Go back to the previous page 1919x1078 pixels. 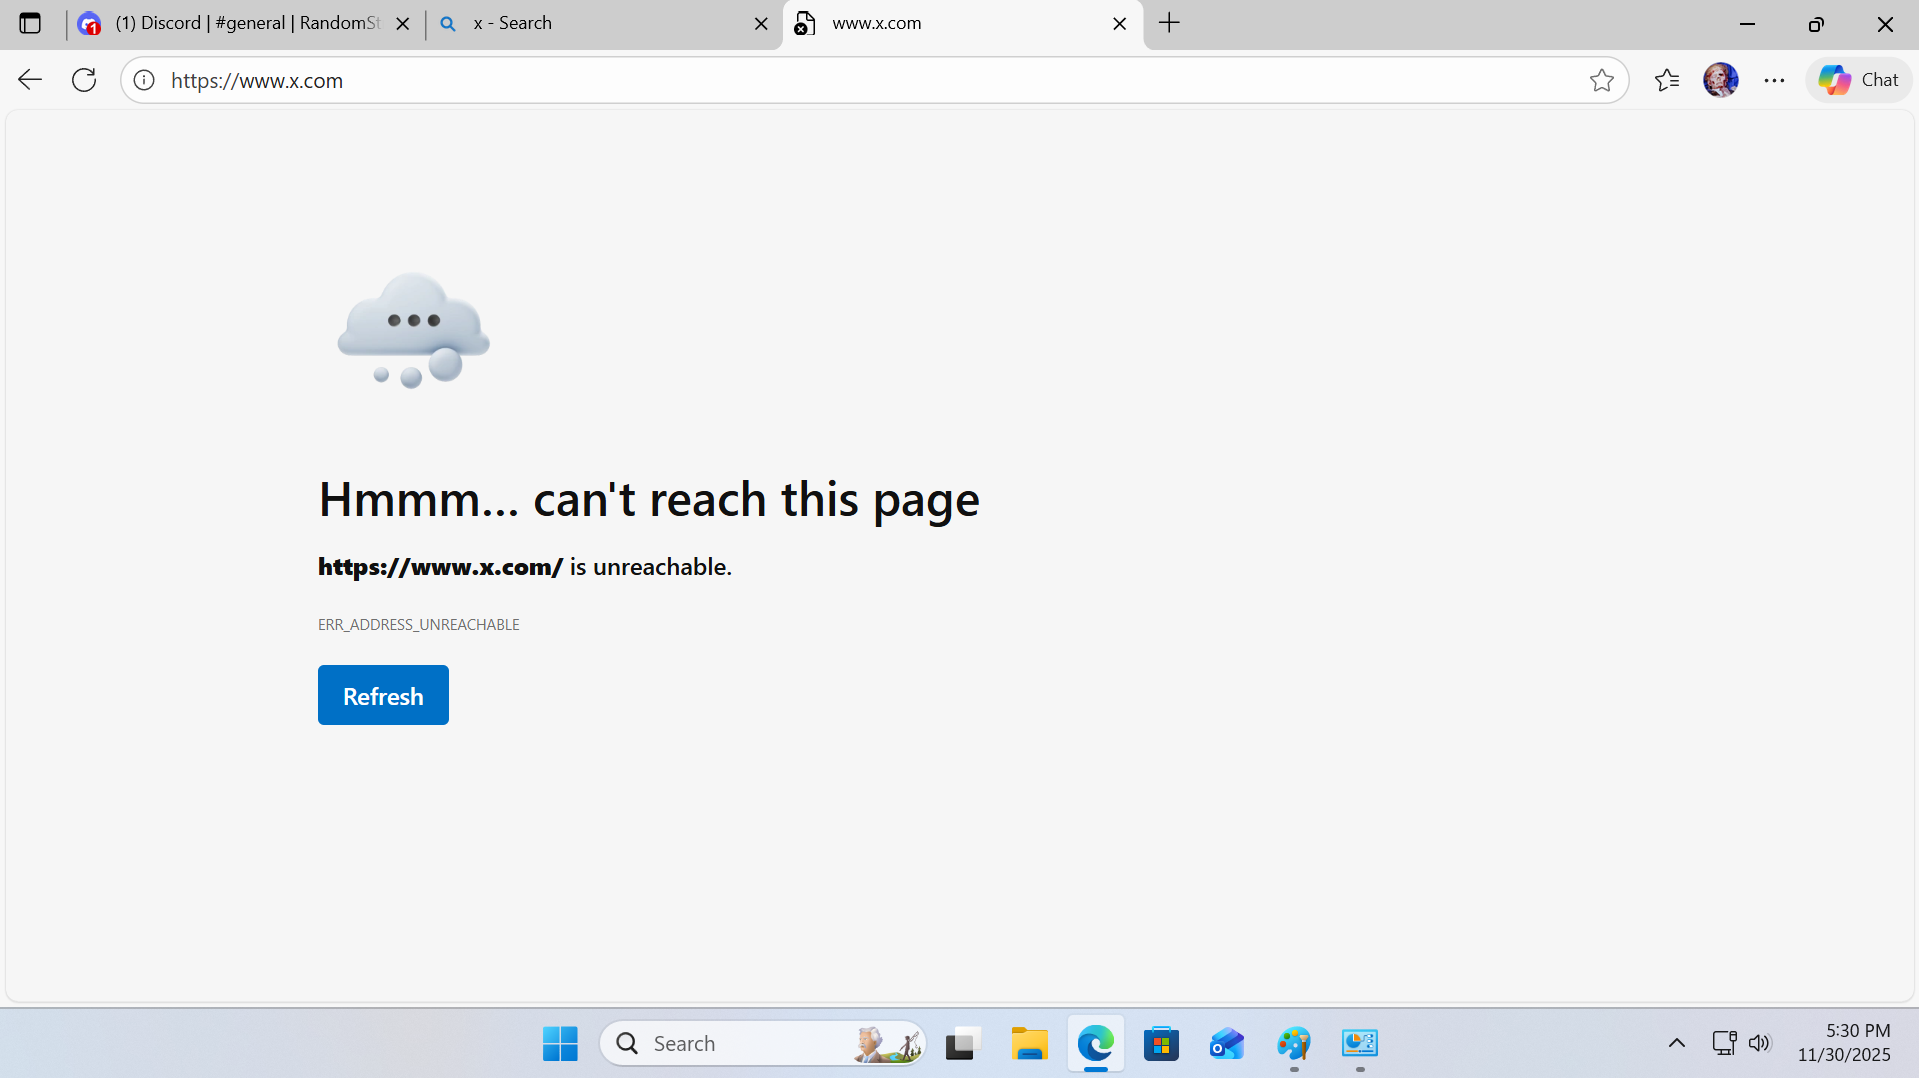tap(30, 80)
